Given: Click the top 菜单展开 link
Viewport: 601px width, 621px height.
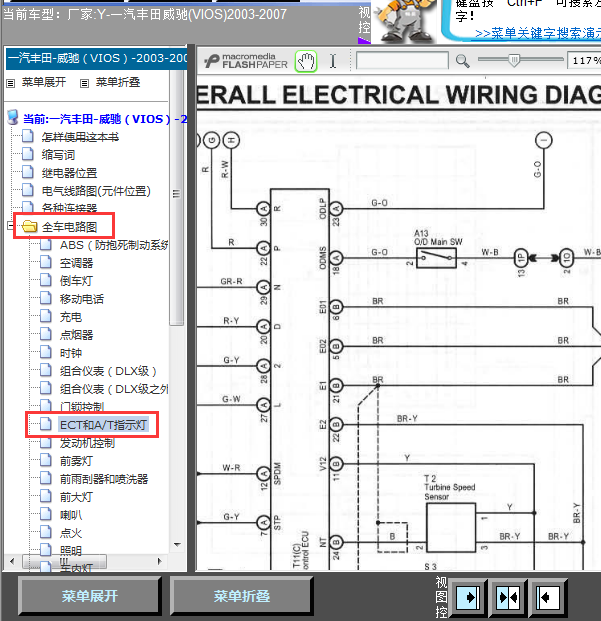Looking at the screenshot, I should pyautogui.click(x=44, y=82).
